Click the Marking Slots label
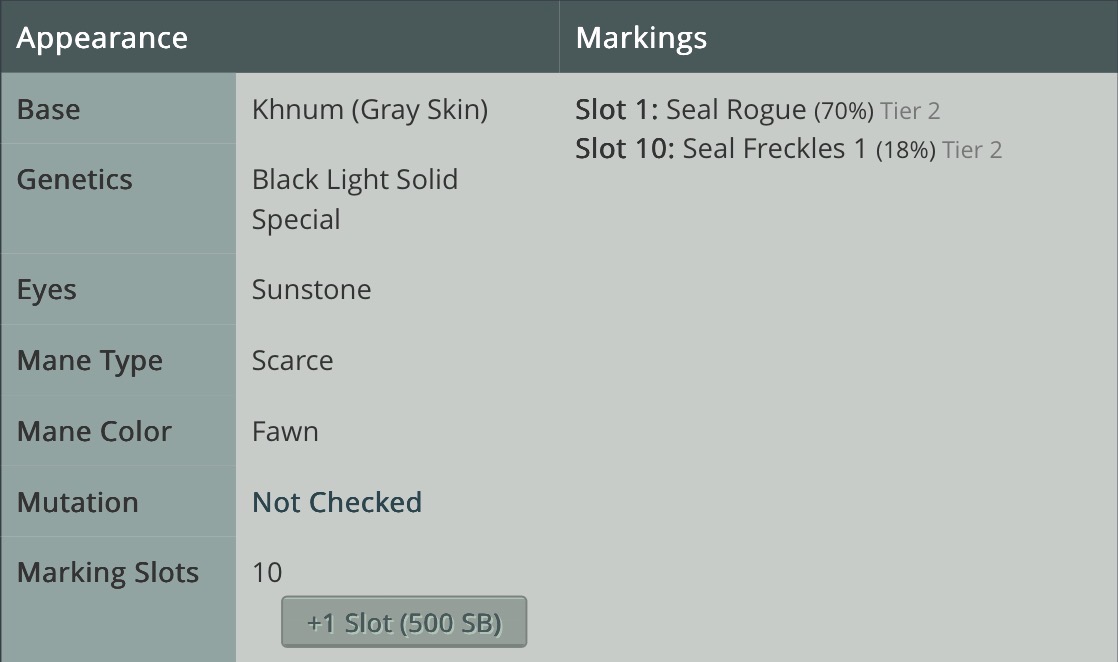This screenshot has width=1118, height=662. click(108, 572)
